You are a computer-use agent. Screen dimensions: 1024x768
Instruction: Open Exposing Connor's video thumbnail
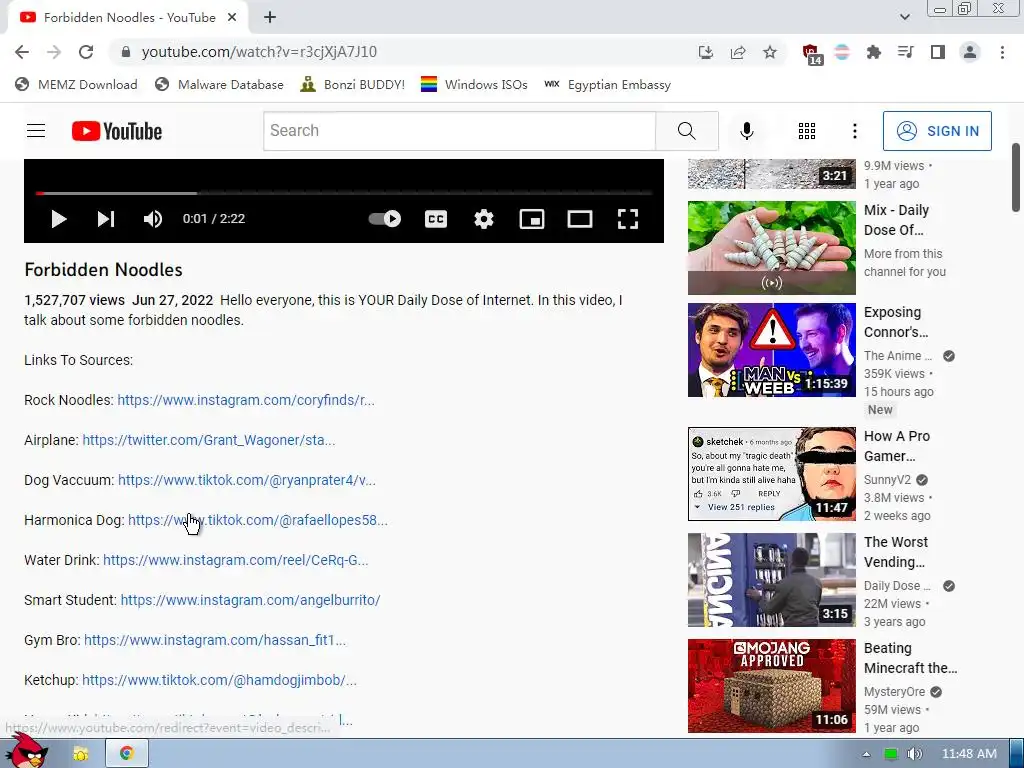click(771, 350)
